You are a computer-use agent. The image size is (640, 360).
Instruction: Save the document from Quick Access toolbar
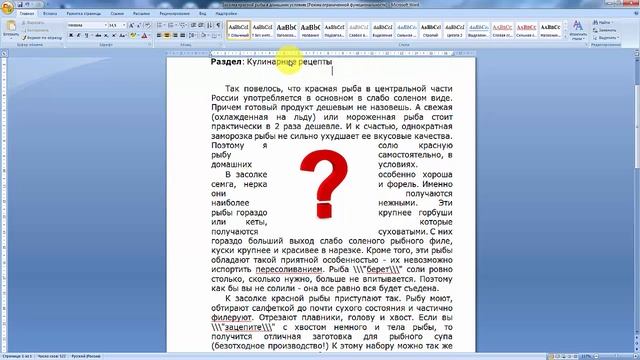pos(20,4)
